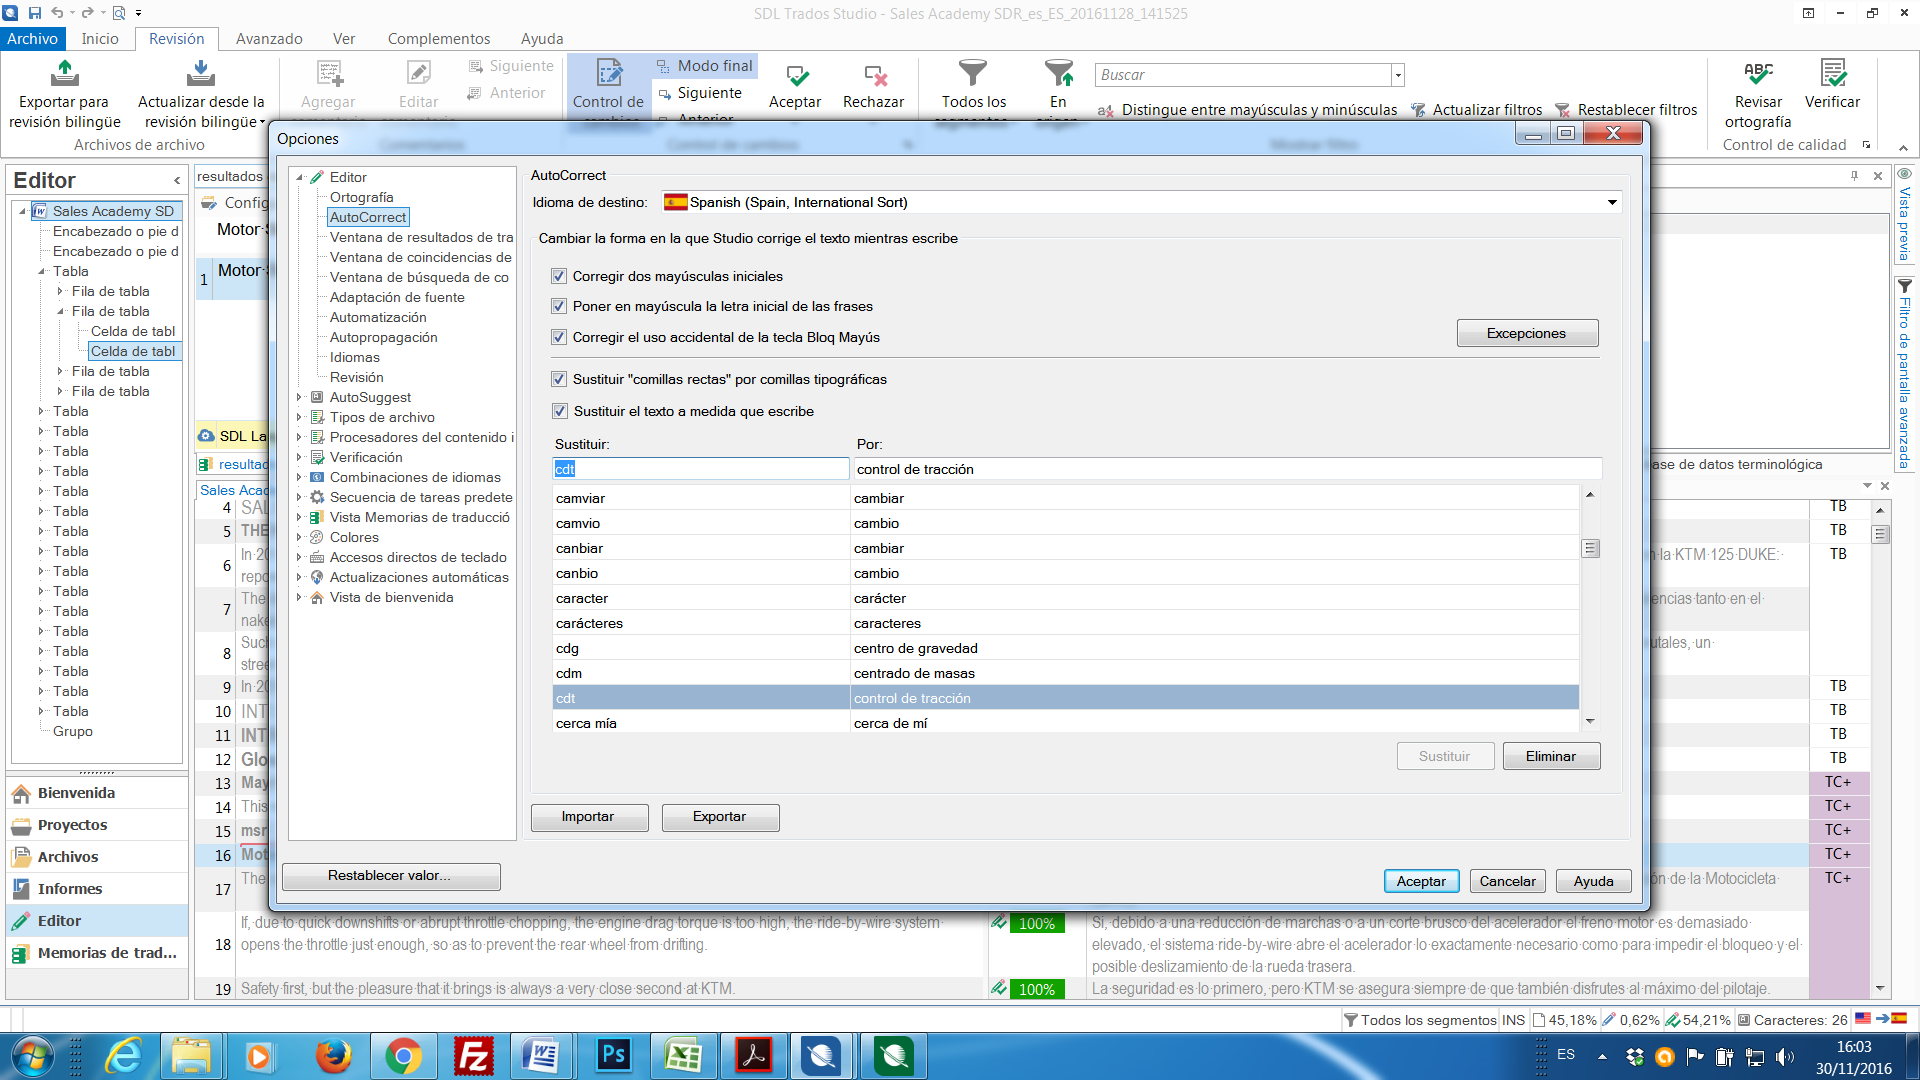Click Exportar para revisión bilingüe icon
The height and width of the screenshot is (1080, 1920).
pyautogui.click(x=64, y=73)
